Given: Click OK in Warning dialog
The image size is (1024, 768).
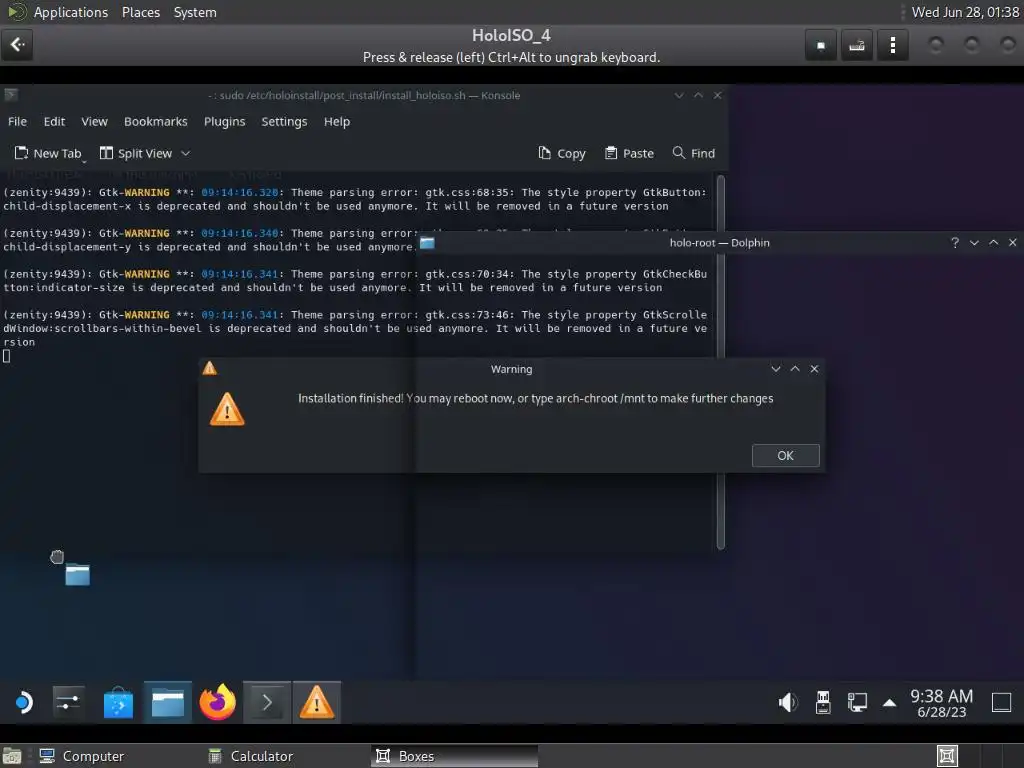Looking at the screenshot, I should [x=786, y=456].
